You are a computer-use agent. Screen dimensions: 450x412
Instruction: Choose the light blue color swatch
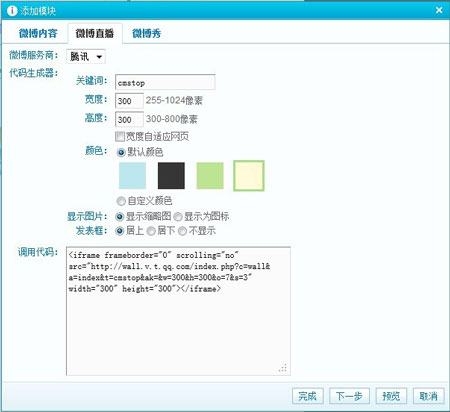tap(132, 176)
